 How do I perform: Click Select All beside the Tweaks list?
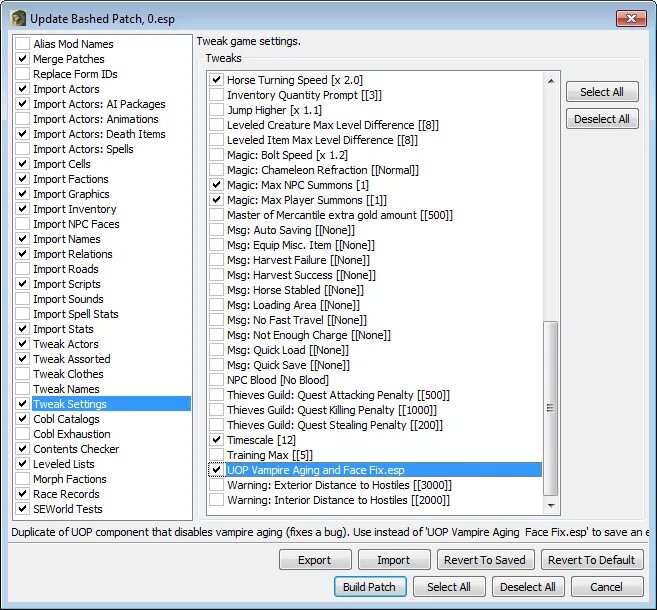pos(602,92)
